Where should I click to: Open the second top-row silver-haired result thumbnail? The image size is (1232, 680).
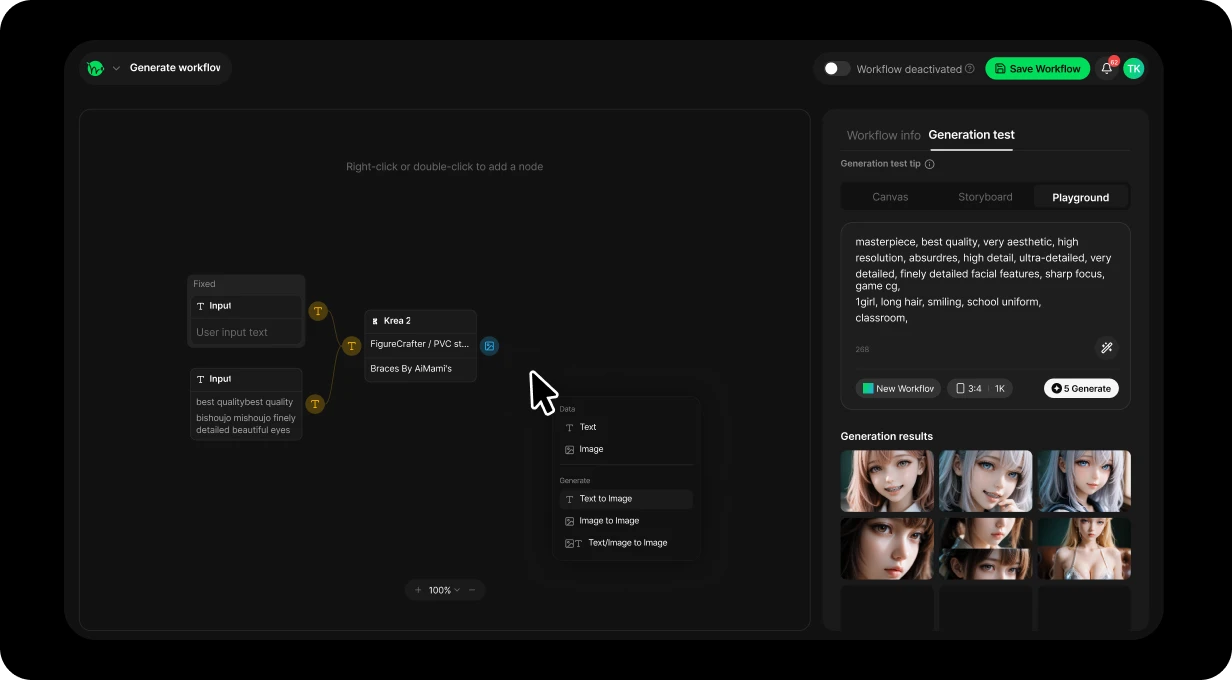(985, 481)
